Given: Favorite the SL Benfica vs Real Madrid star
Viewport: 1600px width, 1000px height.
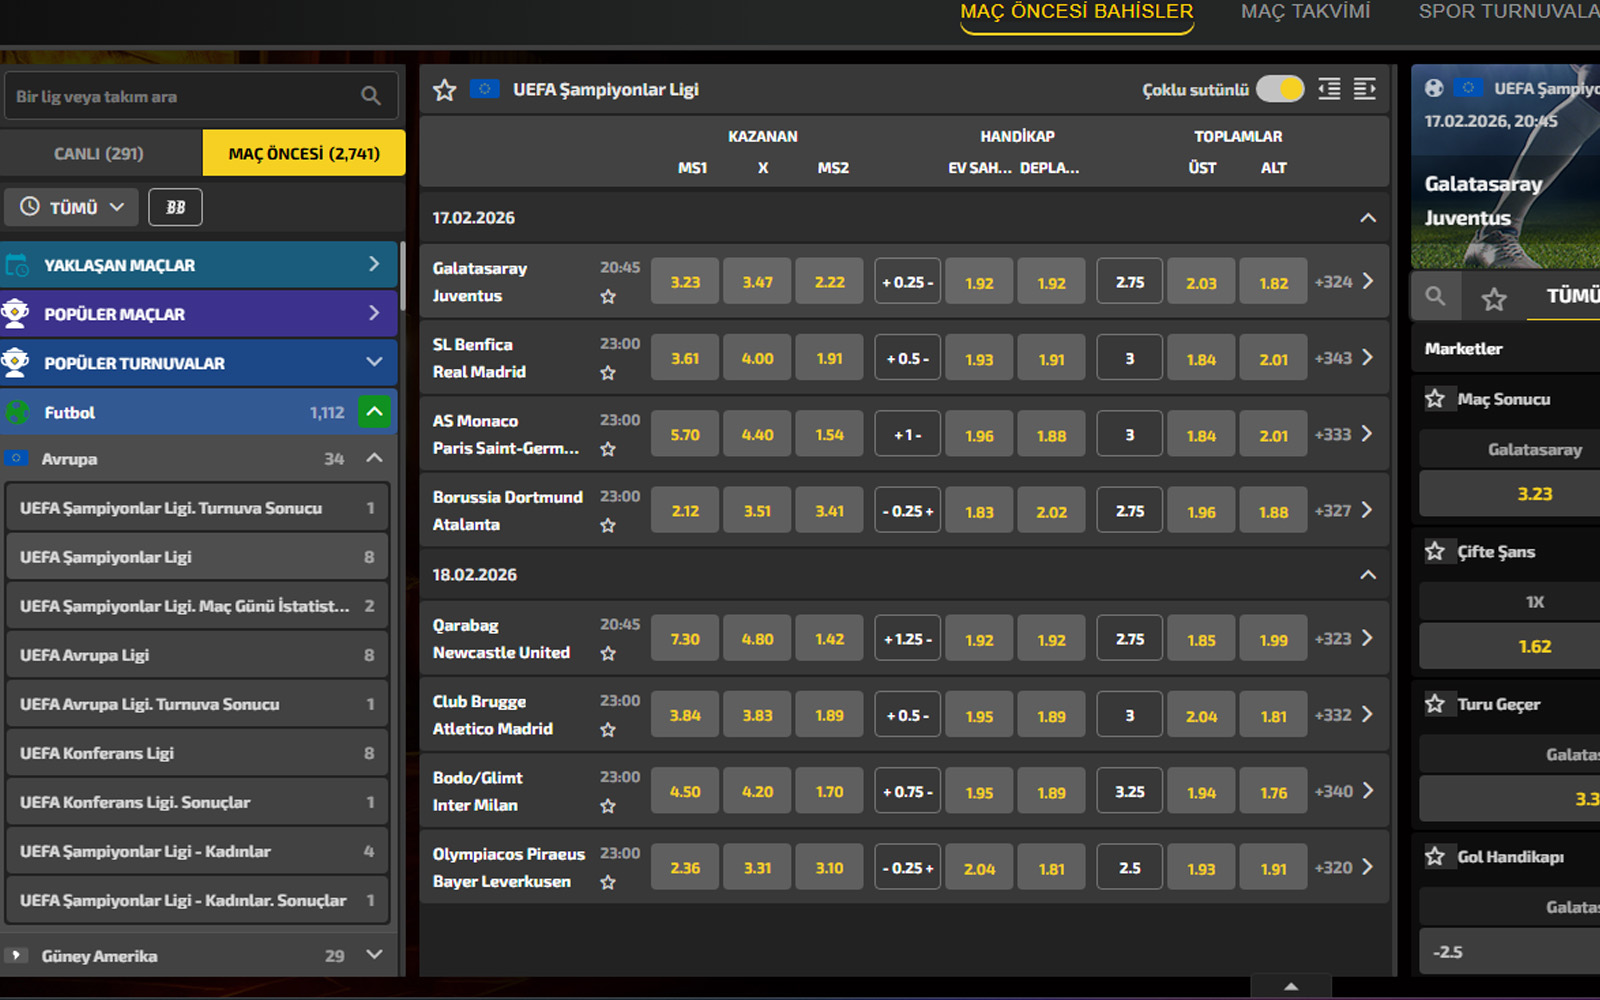Looking at the screenshot, I should click(x=608, y=373).
